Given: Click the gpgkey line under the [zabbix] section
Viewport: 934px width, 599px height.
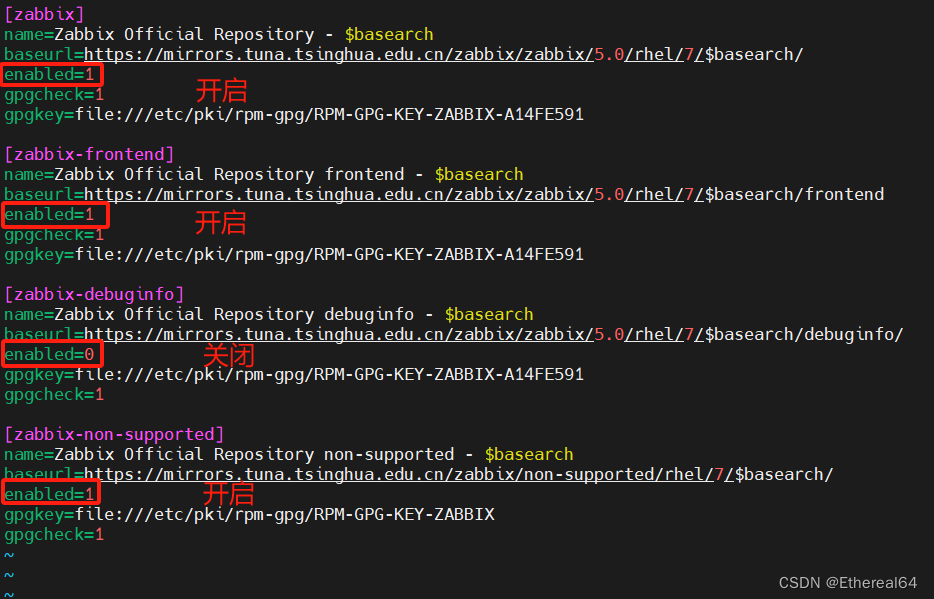Looking at the screenshot, I should (294, 114).
